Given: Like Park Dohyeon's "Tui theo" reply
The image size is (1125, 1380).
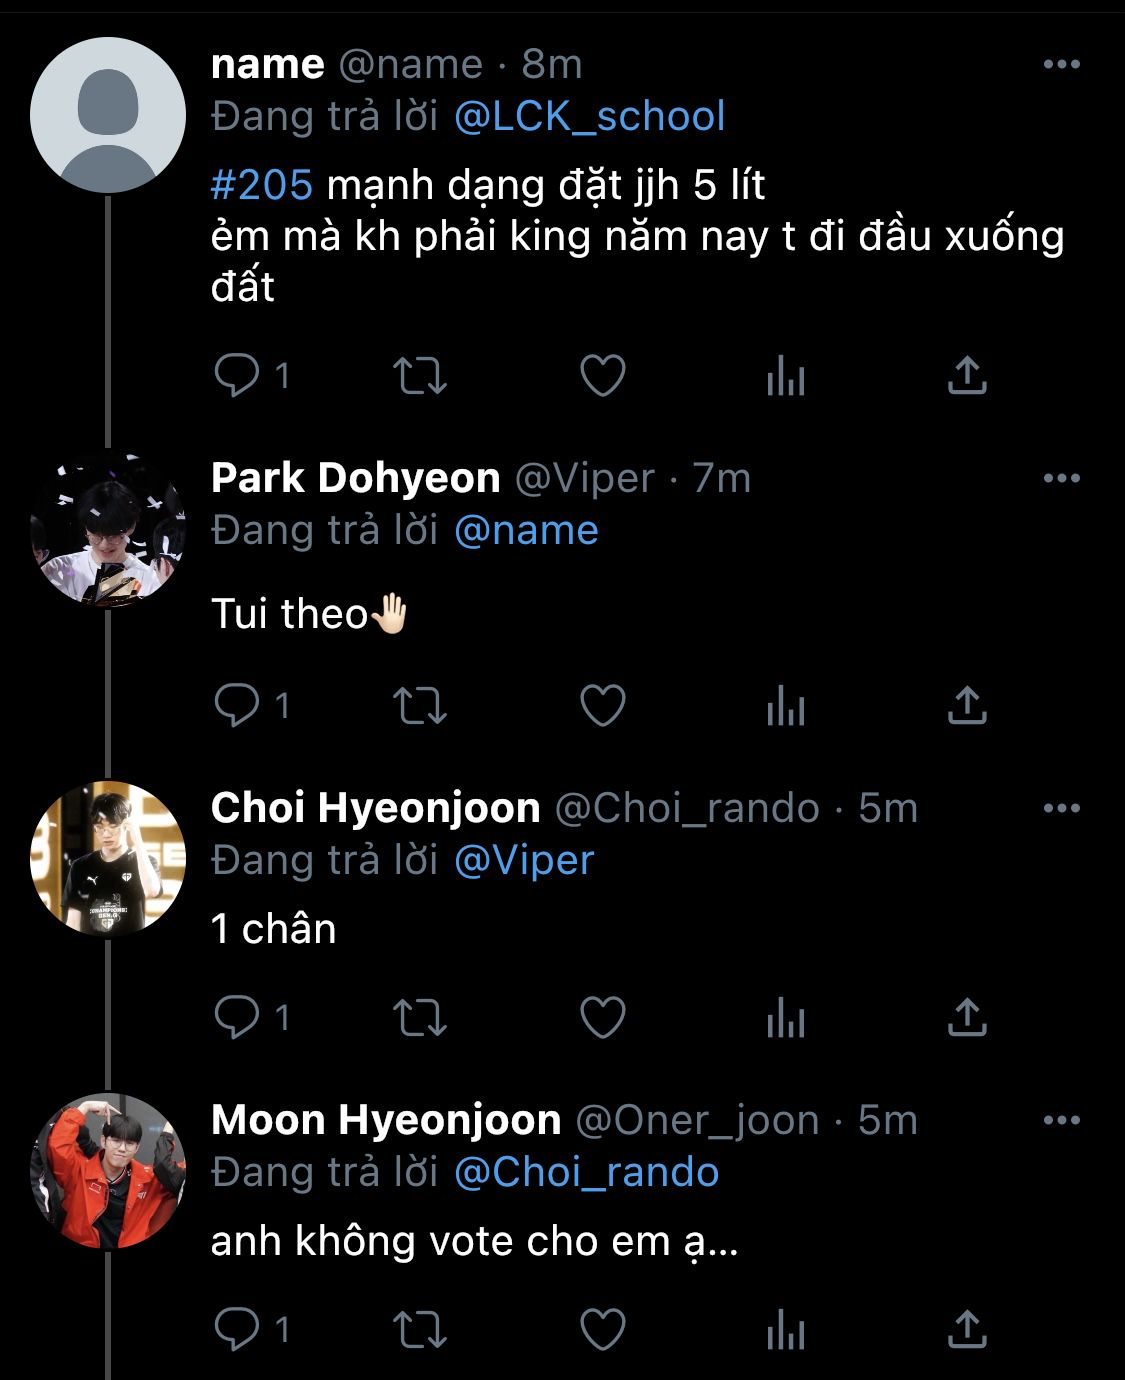Looking at the screenshot, I should pyautogui.click(x=603, y=706).
